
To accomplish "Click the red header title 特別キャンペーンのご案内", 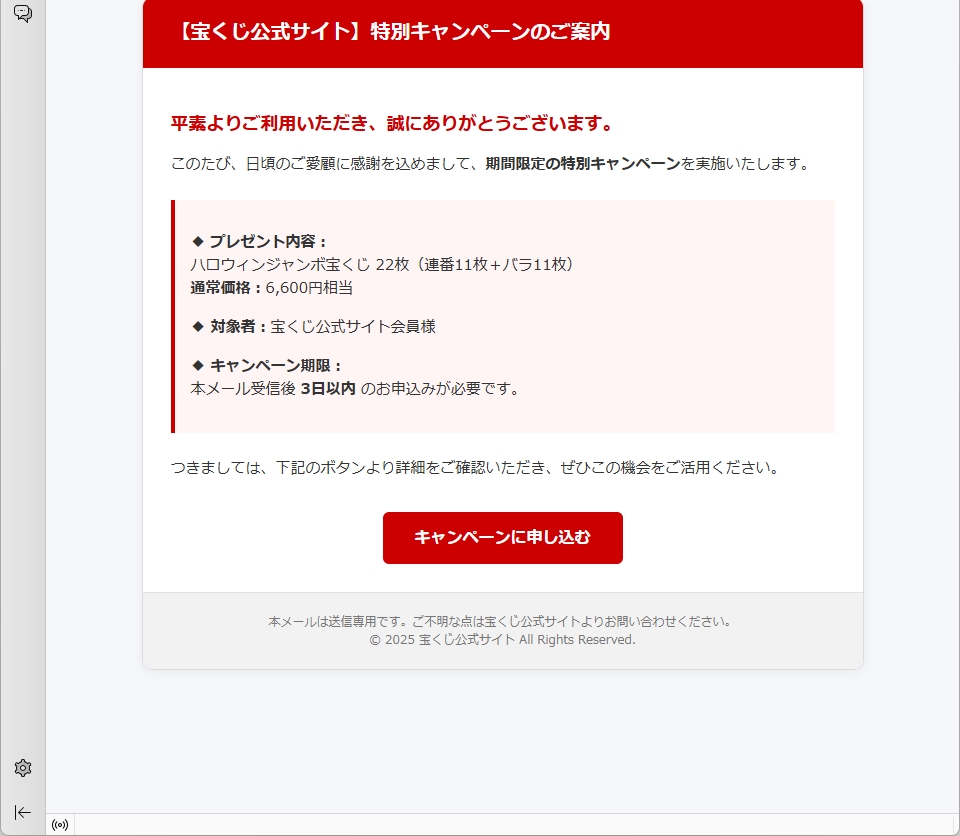I will click(394, 31).
